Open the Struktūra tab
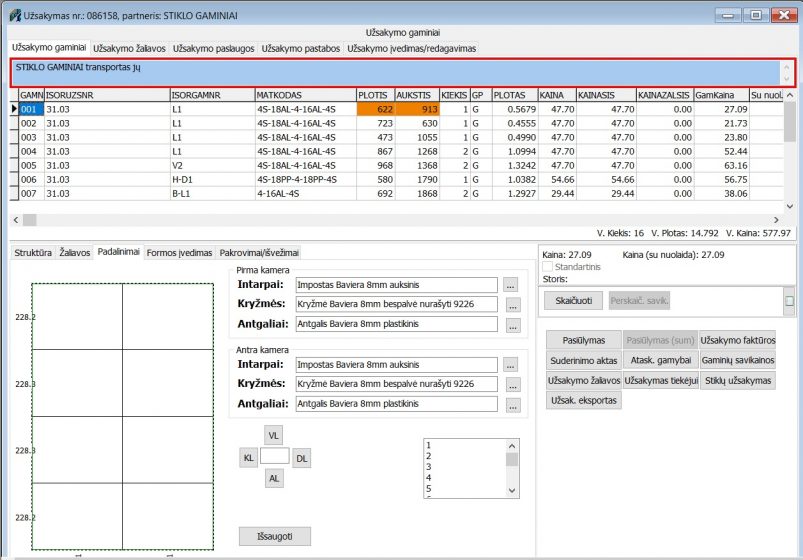This screenshot has height=560, width=803. point(32,253)
